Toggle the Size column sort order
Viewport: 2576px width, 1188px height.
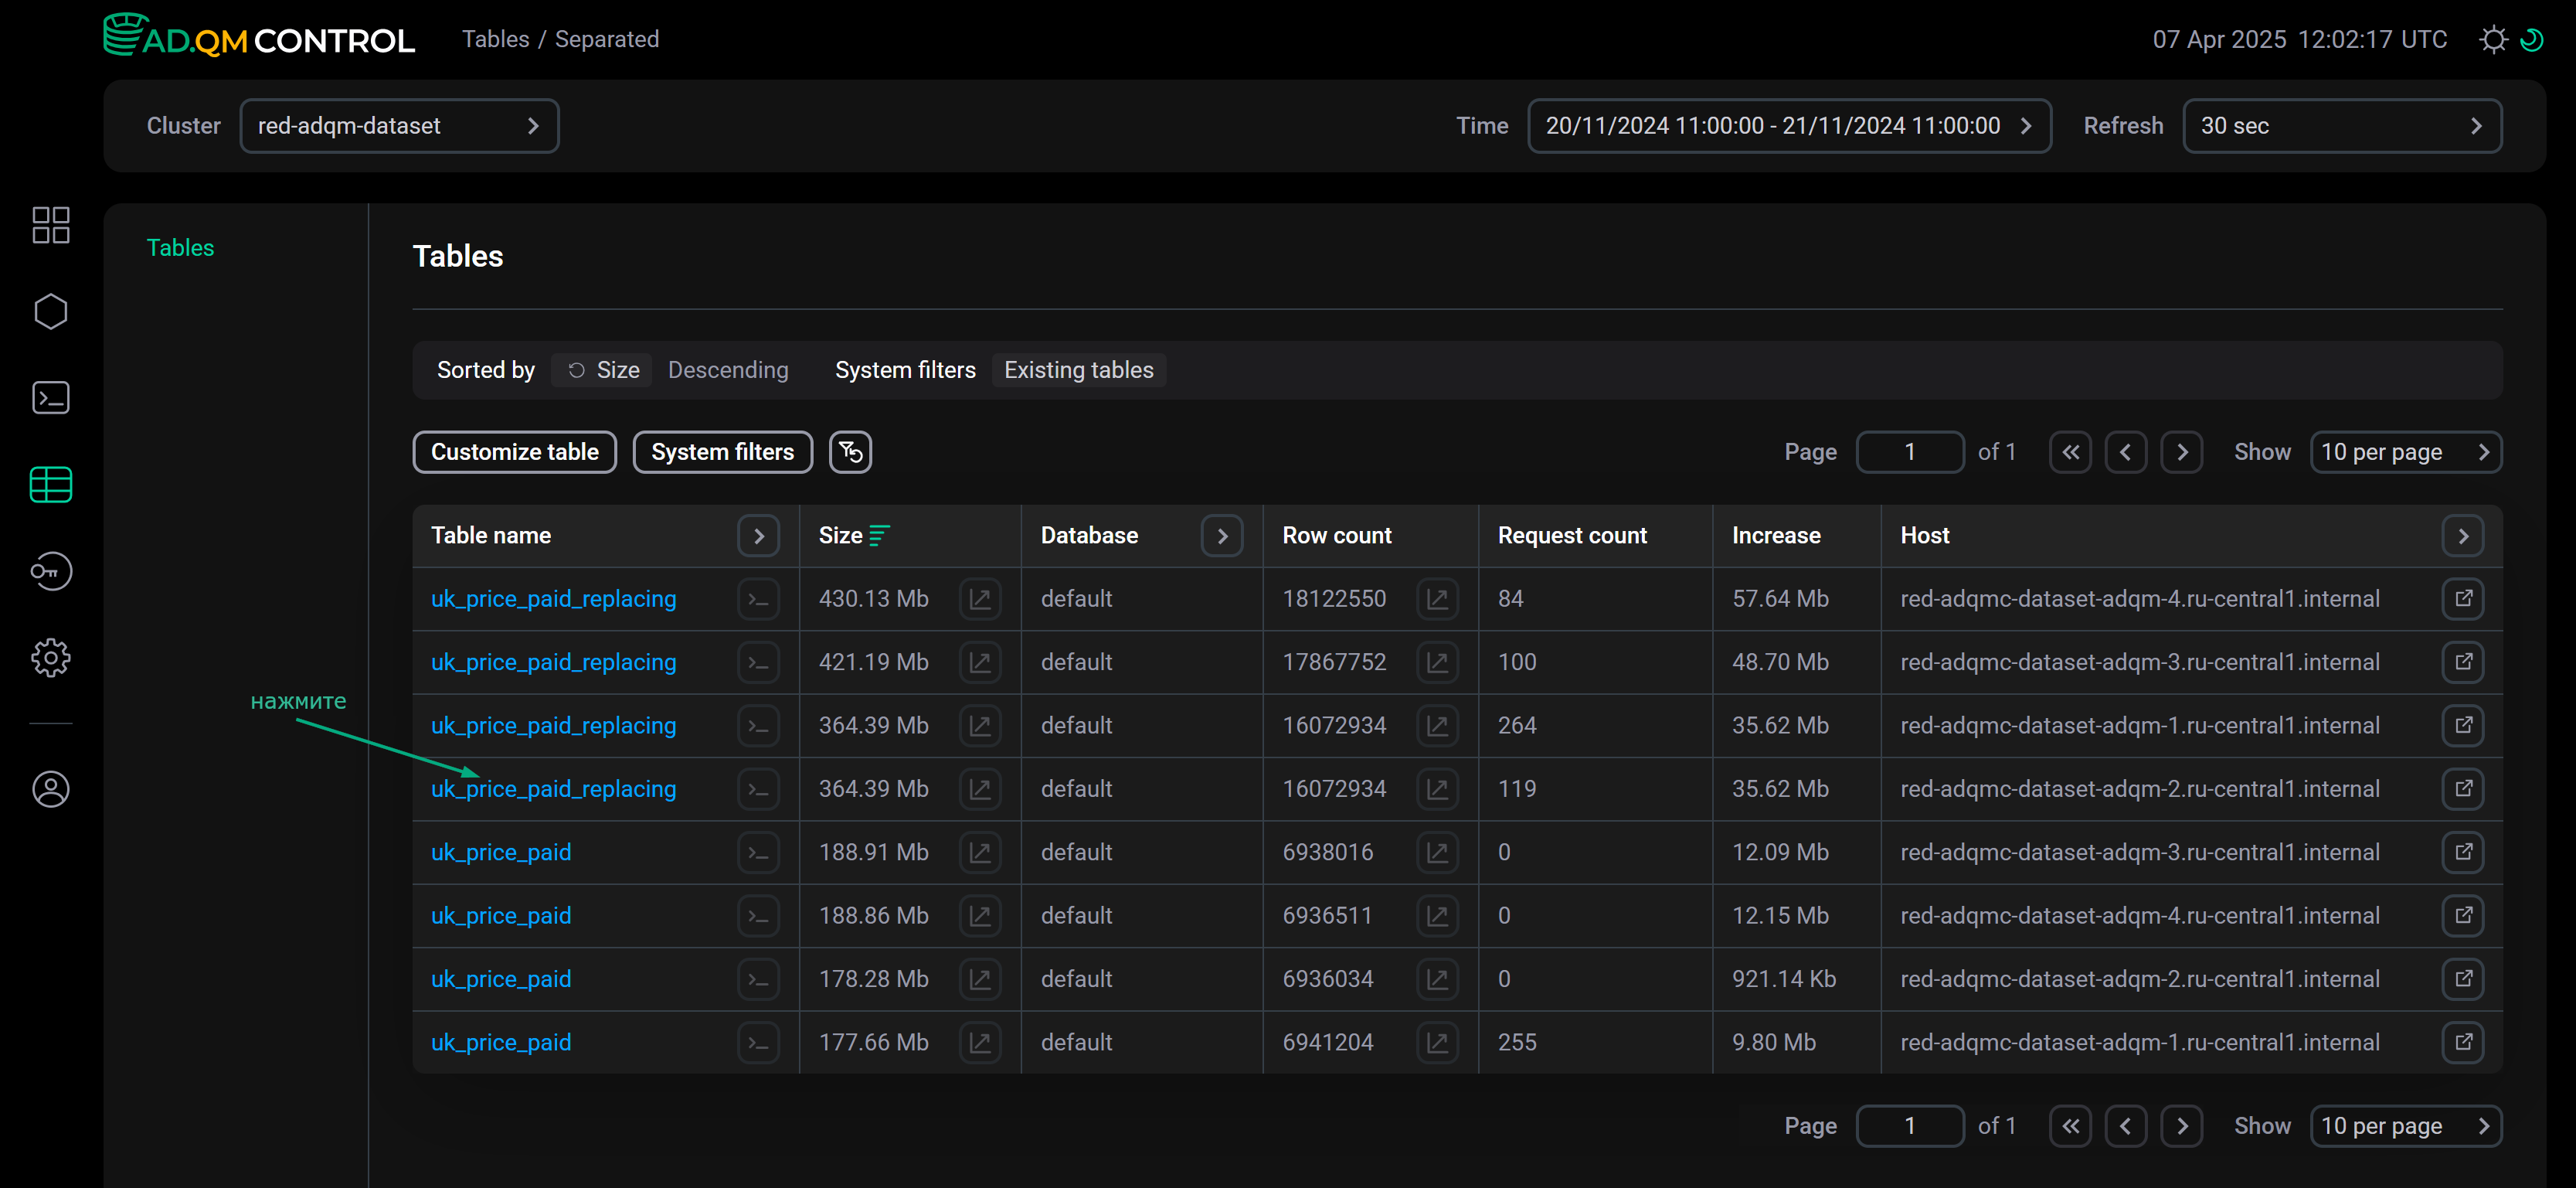tap(879, 536)
